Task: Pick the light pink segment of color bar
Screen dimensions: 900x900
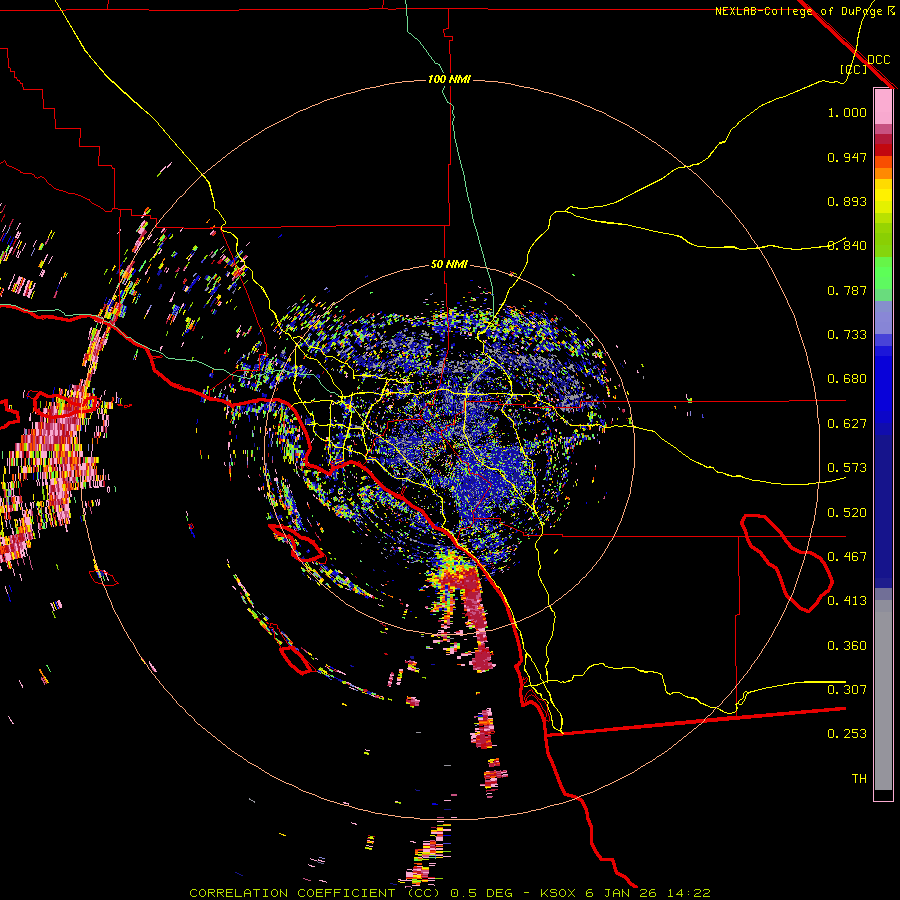Action: tap(883, 106)
